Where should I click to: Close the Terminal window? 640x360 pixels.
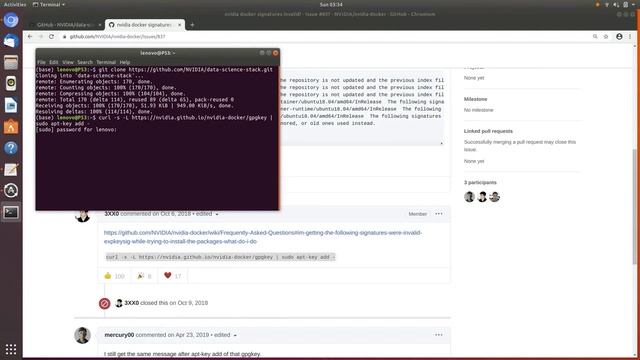pos(276,53)
